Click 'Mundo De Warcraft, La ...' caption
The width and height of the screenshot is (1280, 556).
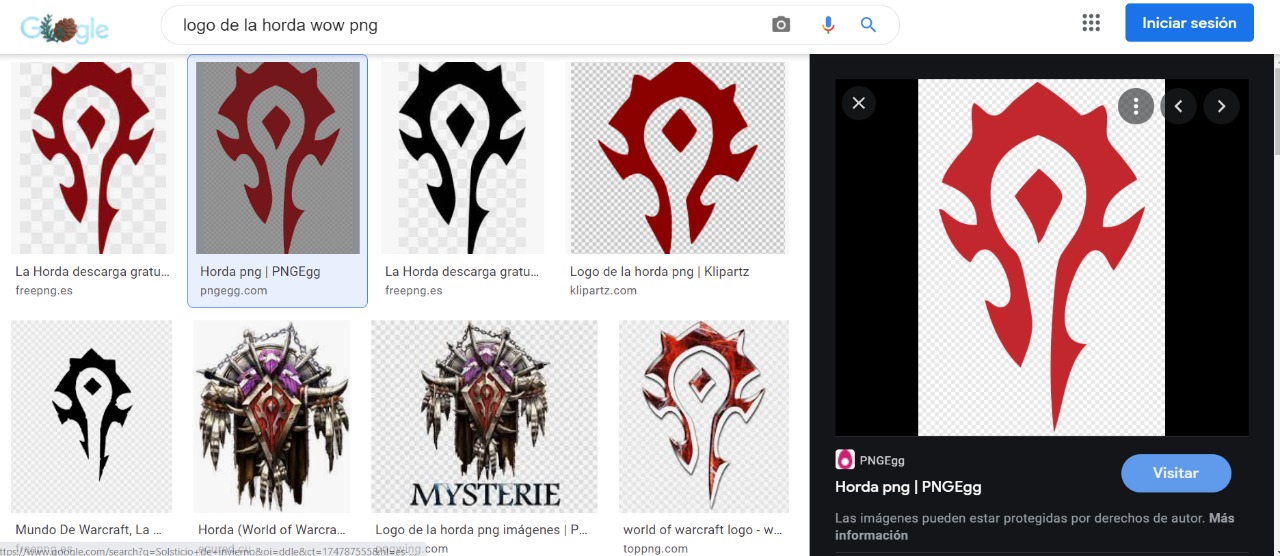click(89, 530)
